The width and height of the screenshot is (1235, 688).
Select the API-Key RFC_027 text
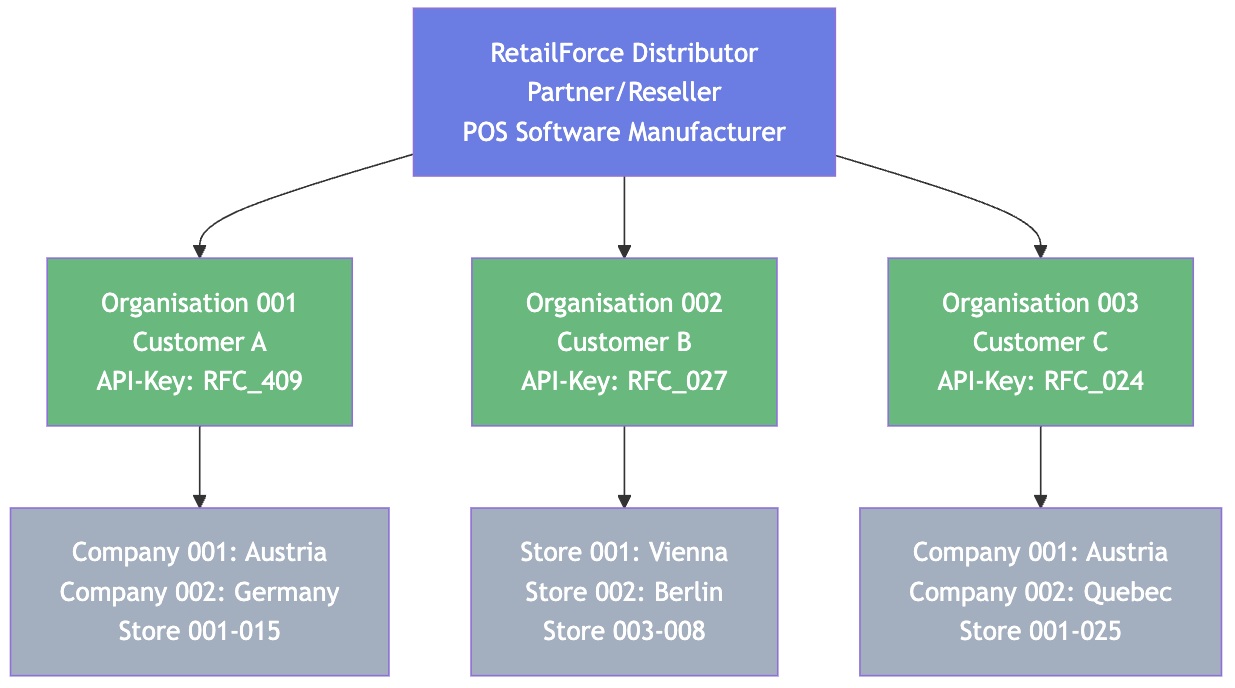click(623, 381)
